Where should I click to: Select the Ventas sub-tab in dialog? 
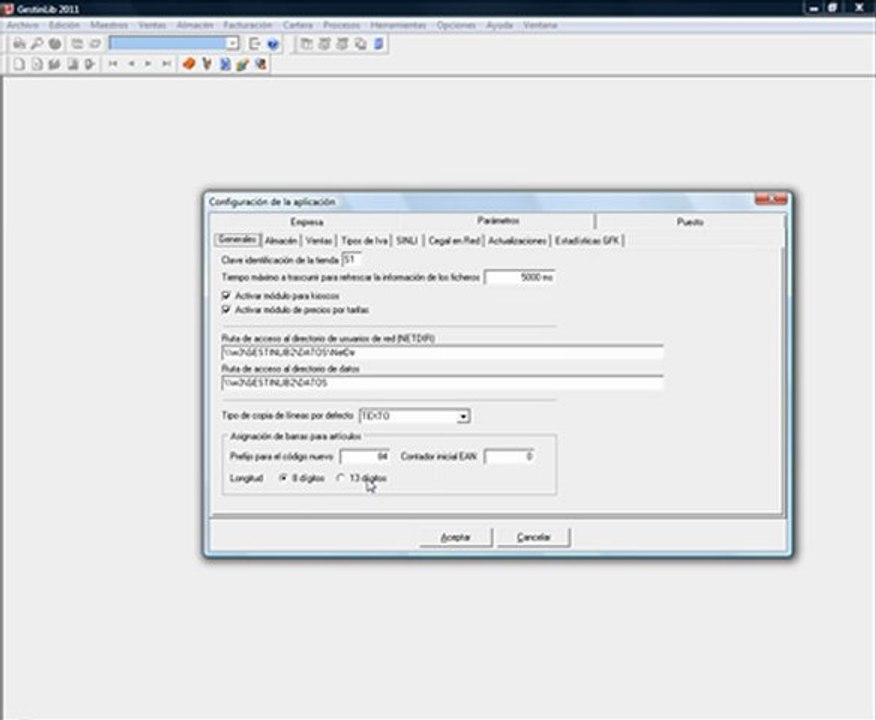319,241
